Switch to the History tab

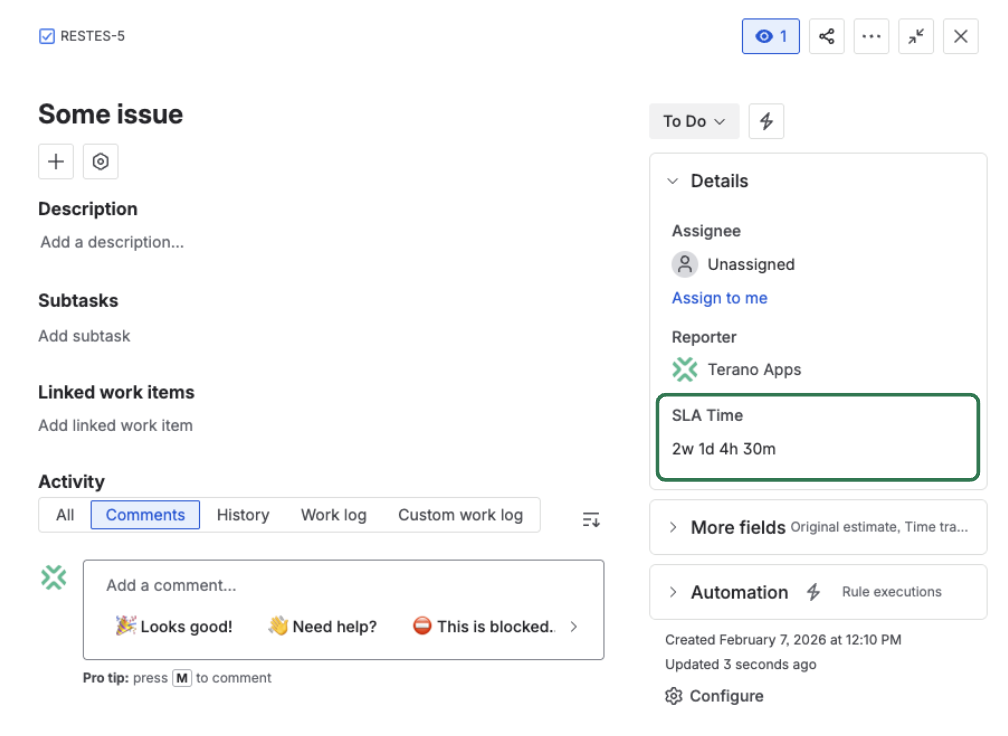point(243,515)
